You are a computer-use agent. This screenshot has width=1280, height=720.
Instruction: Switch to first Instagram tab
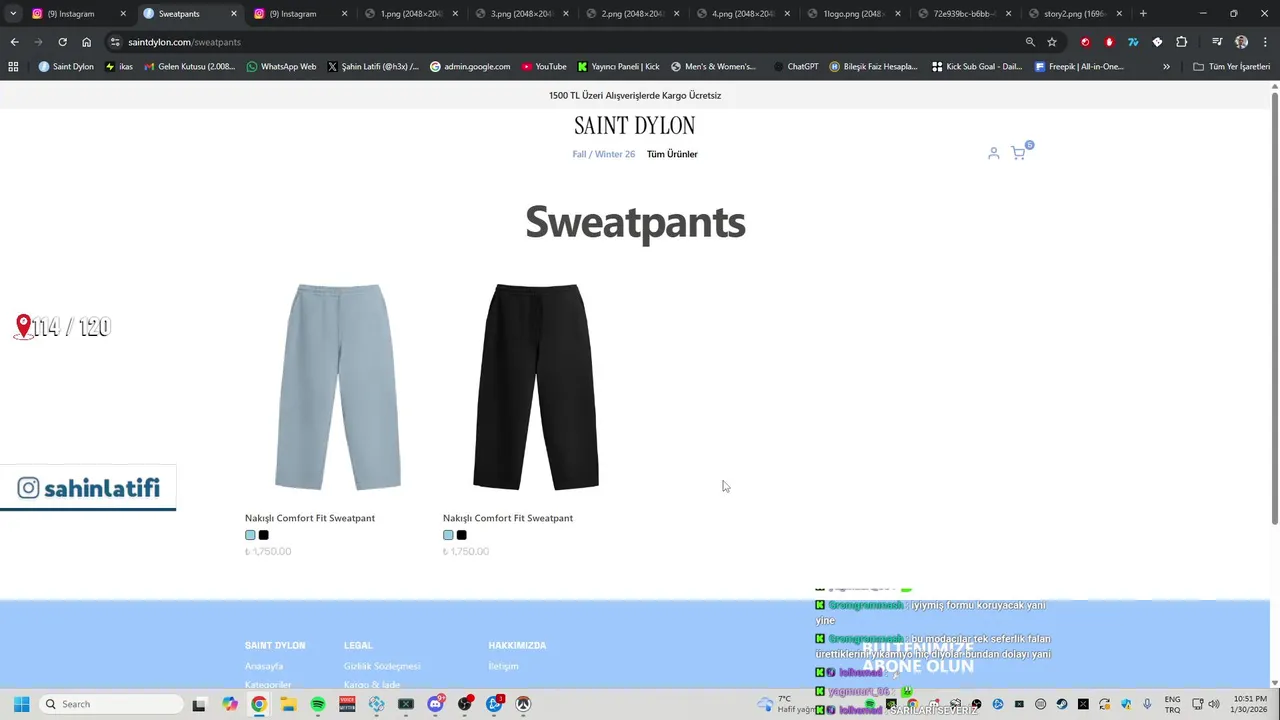coord(78,14)
